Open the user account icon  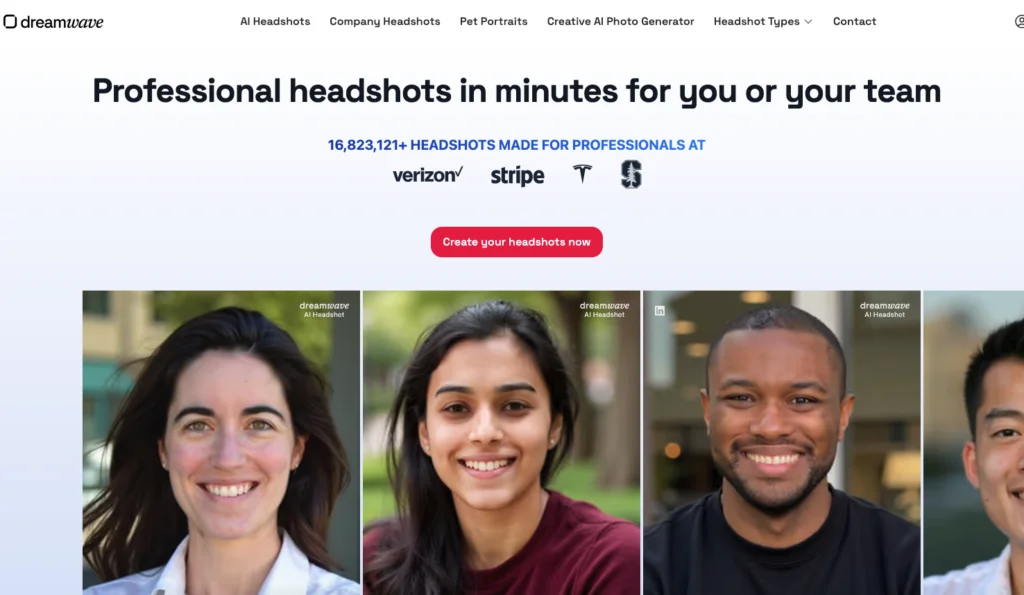coord(1019,22)
